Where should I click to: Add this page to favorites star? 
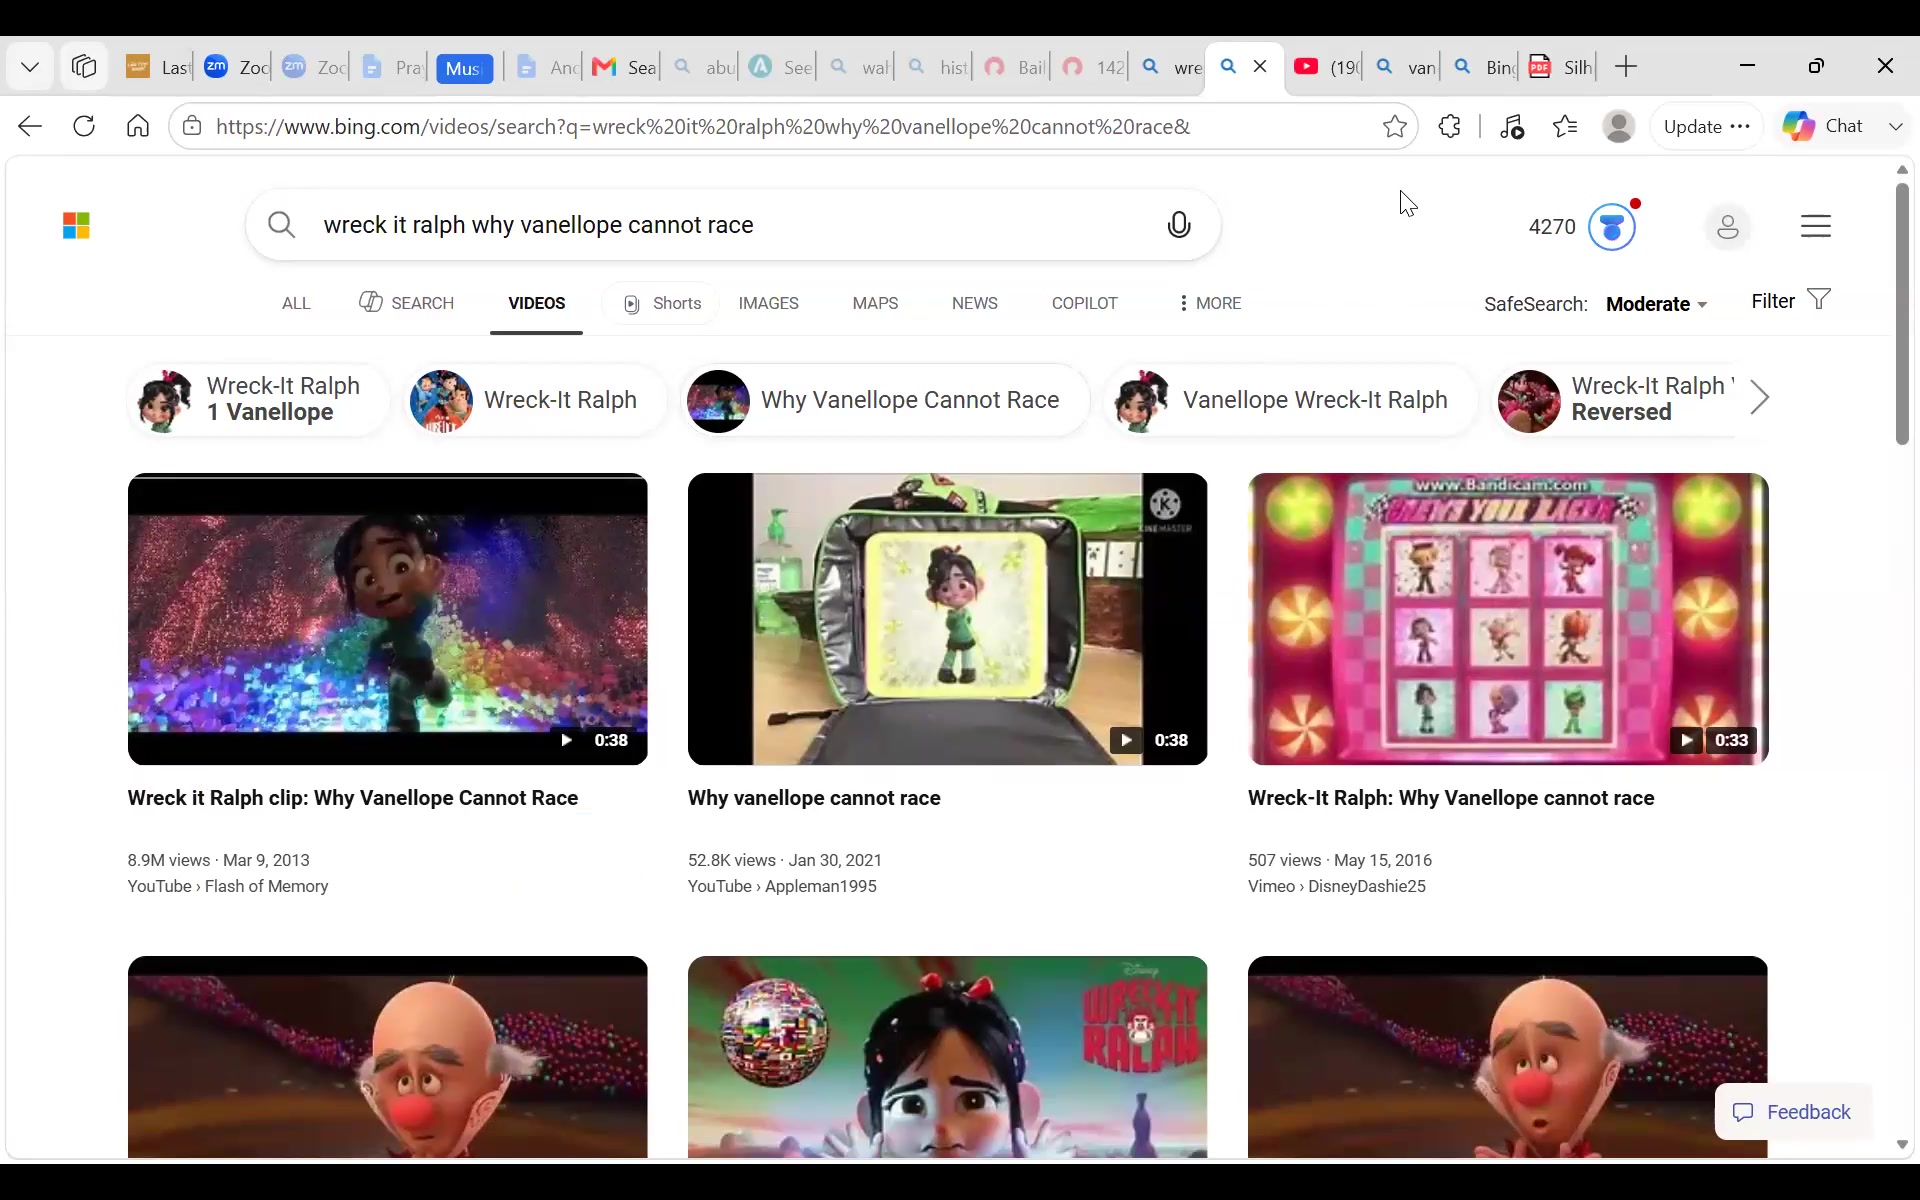click(1395, 126)
